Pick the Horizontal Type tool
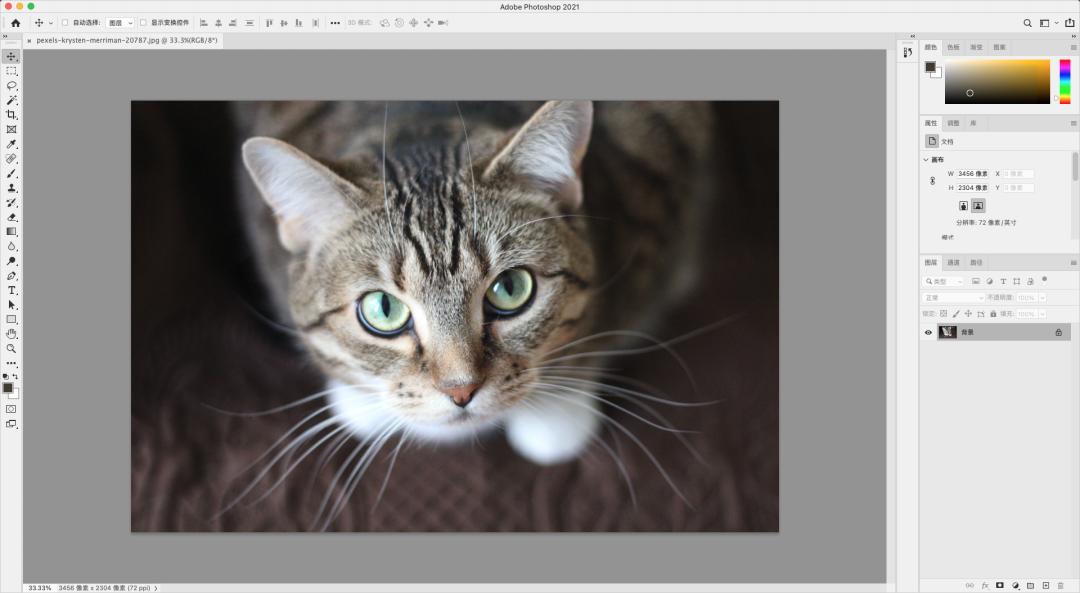 click(x=12, y=290)
